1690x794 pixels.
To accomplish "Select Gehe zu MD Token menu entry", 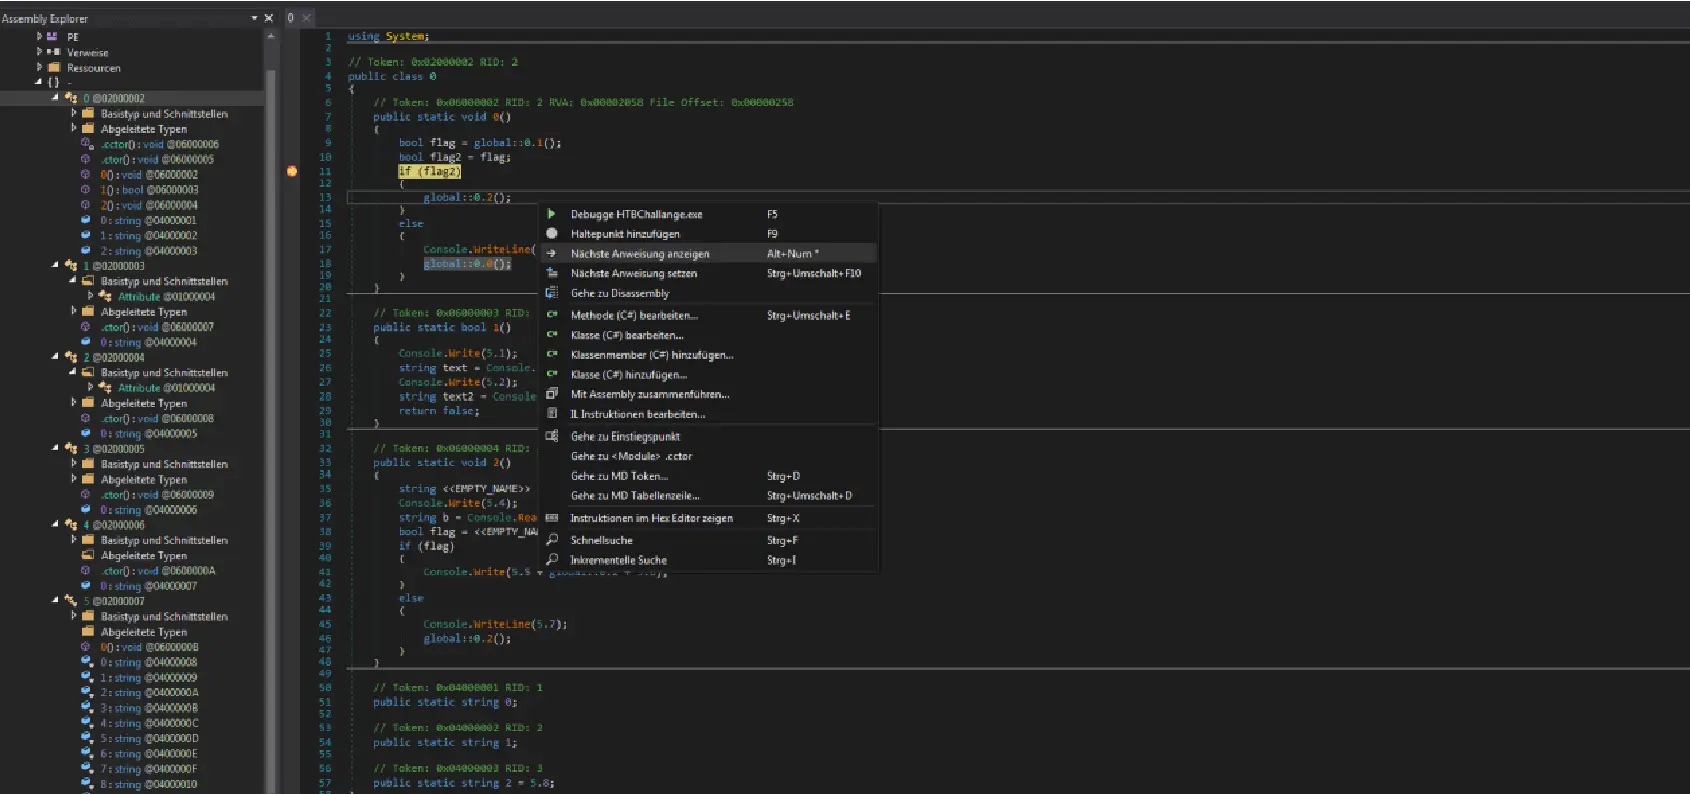I will click(x=618, y=476).
